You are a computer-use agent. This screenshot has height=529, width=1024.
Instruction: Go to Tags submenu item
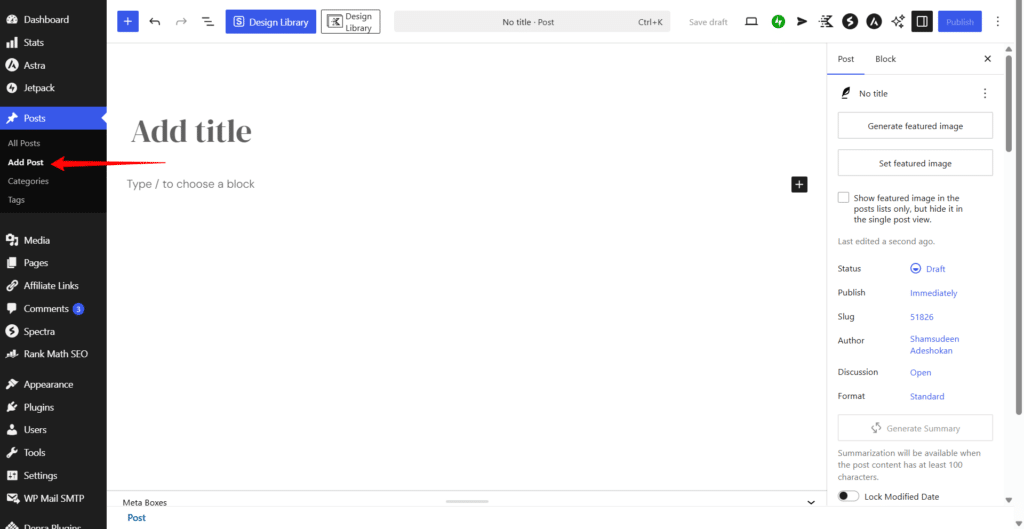tap(16, 200)
